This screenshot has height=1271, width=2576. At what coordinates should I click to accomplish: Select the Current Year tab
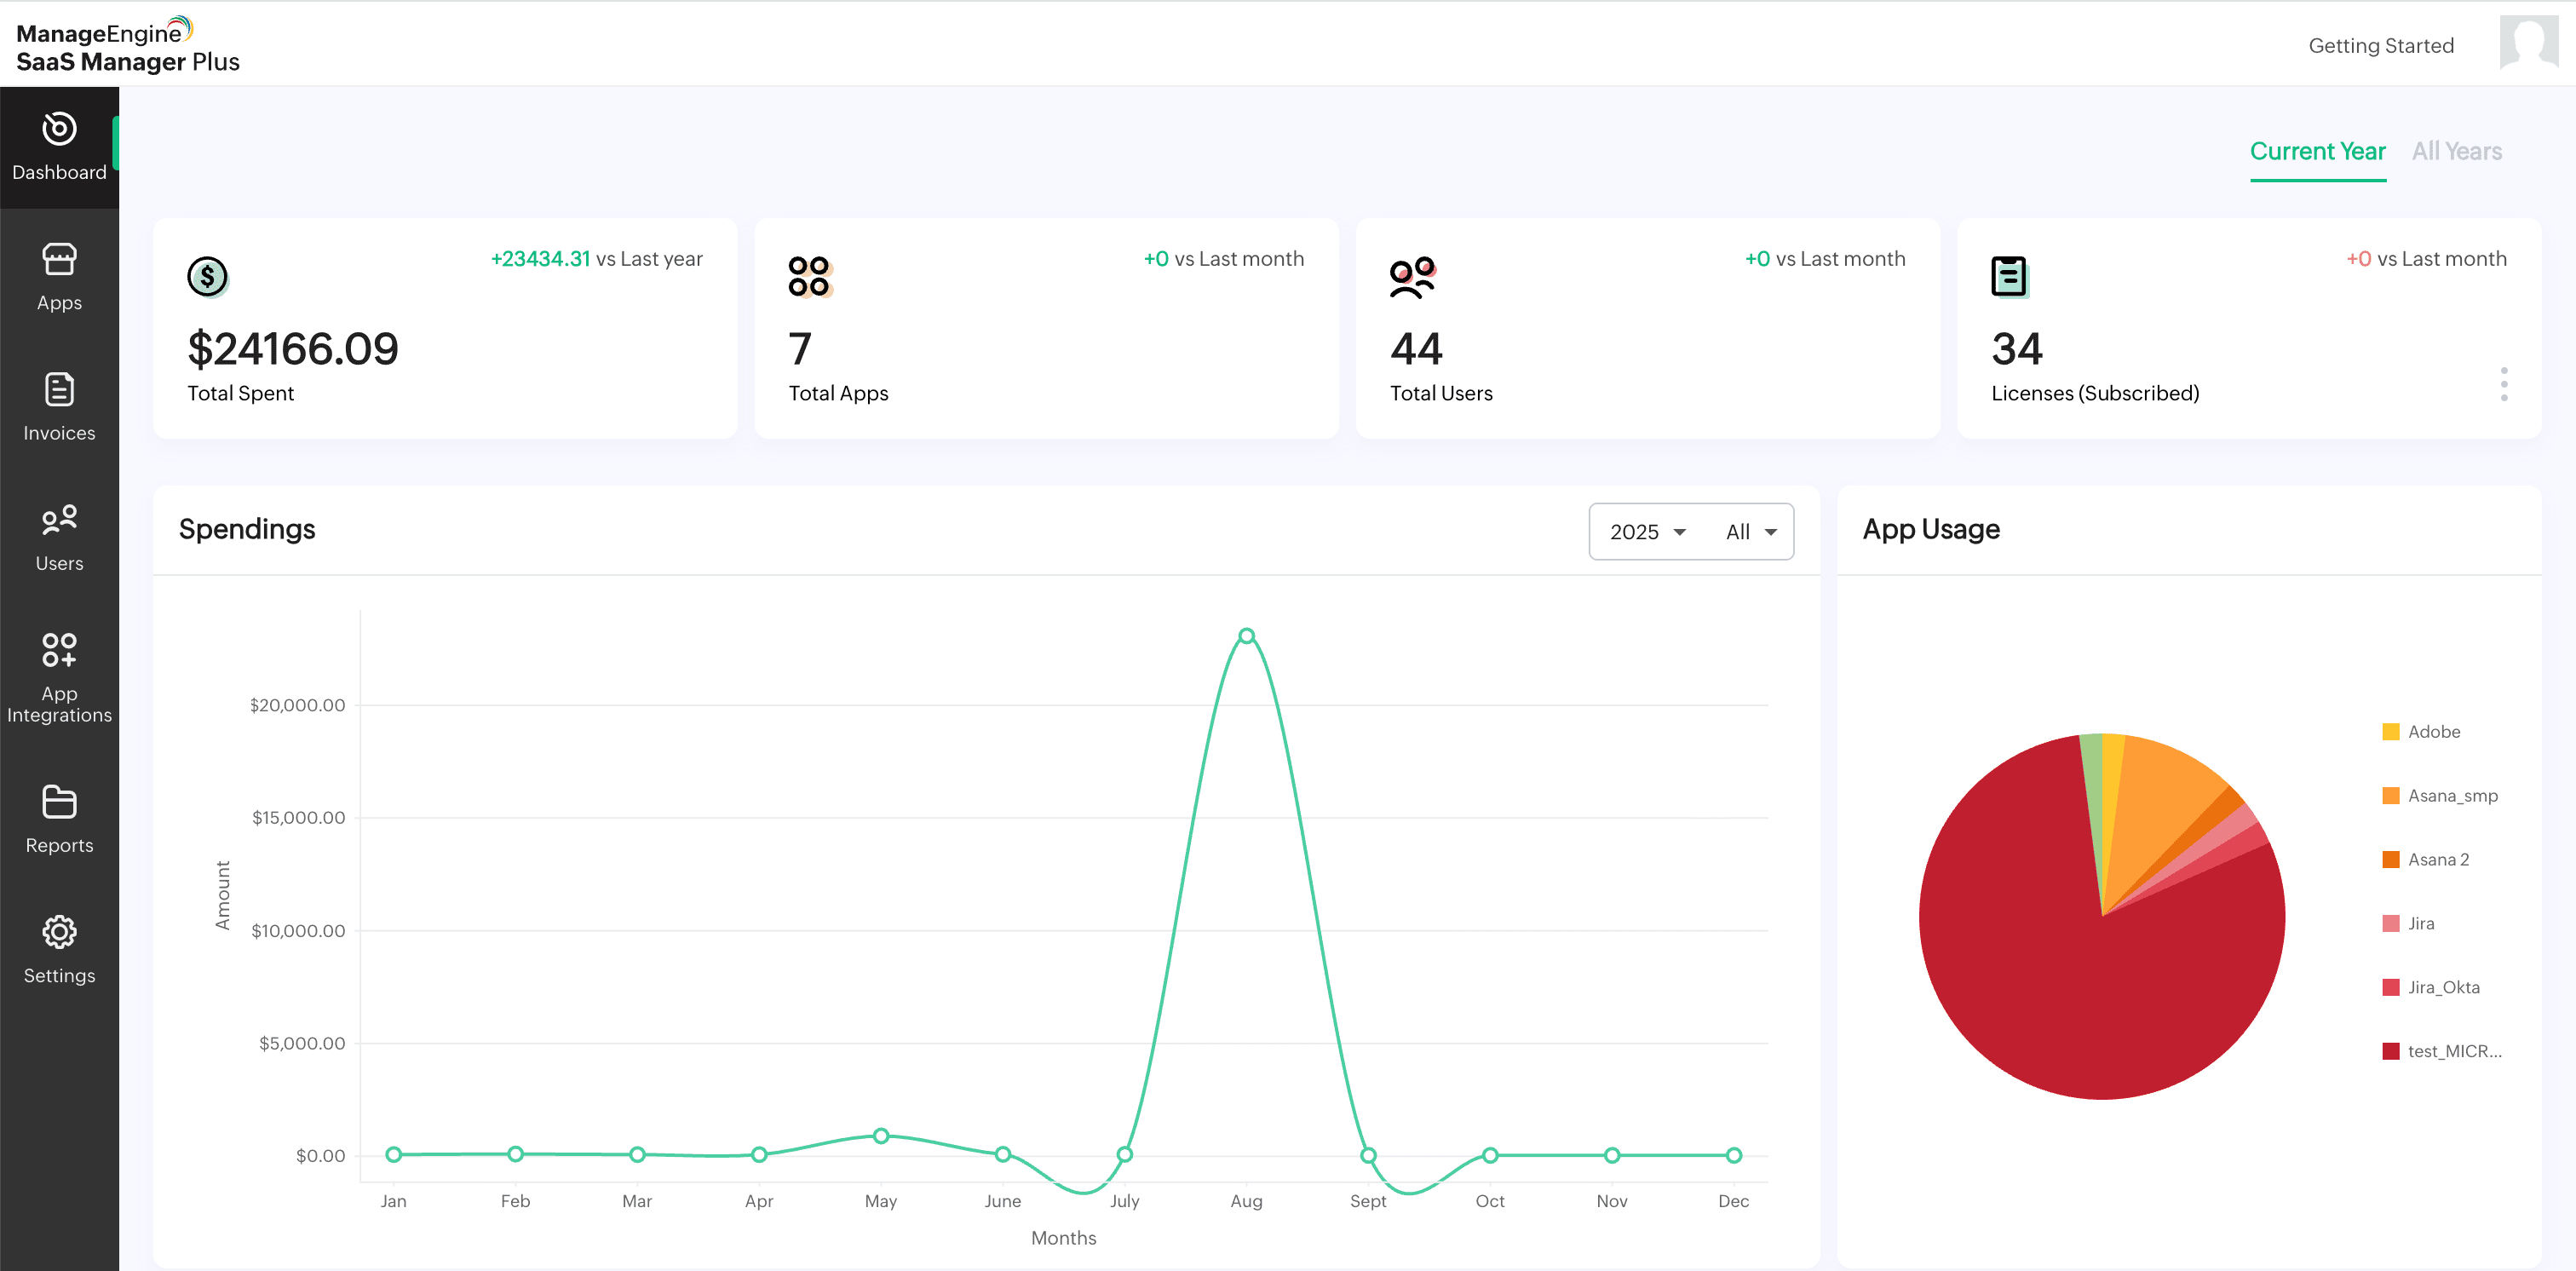pyautogui.click(x=2318, y=151)
